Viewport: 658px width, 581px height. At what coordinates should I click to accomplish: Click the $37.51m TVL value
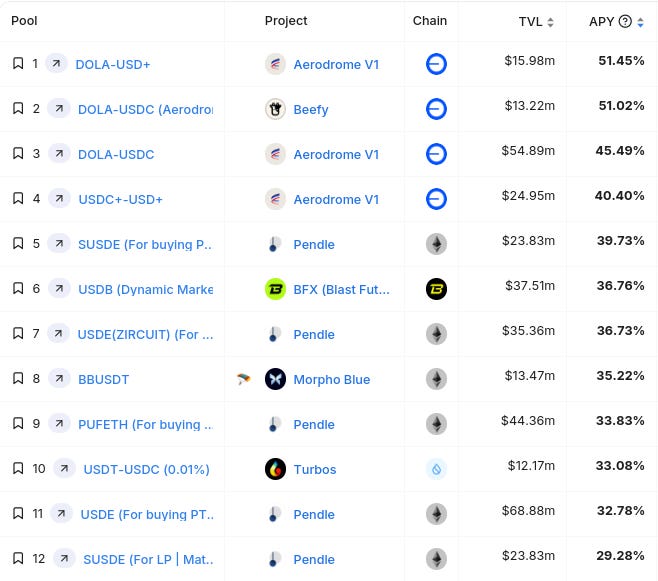(530, 286)
